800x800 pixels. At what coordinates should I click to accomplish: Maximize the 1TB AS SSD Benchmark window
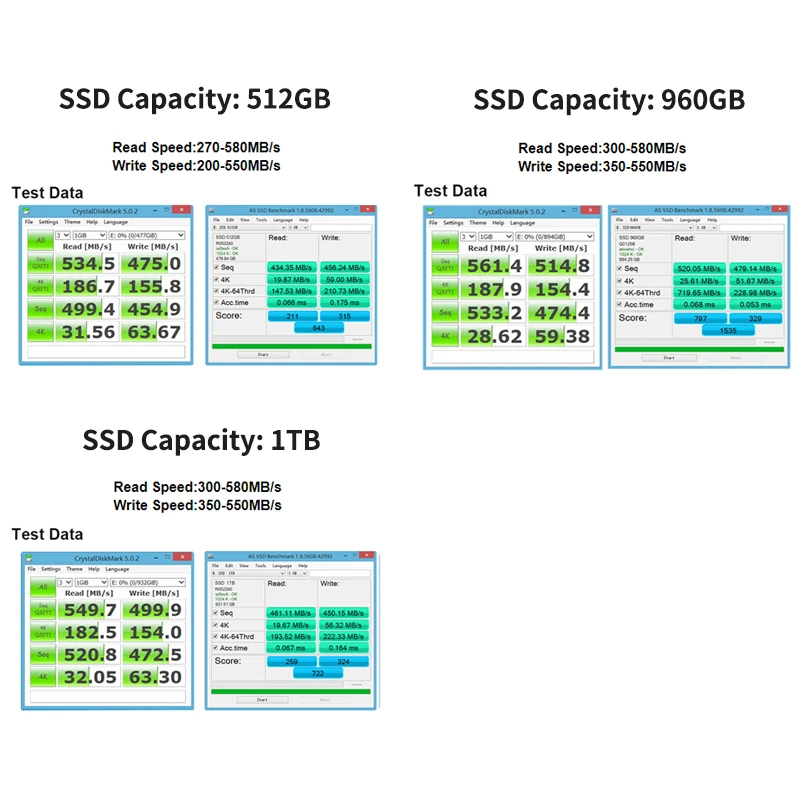(355, 555)
